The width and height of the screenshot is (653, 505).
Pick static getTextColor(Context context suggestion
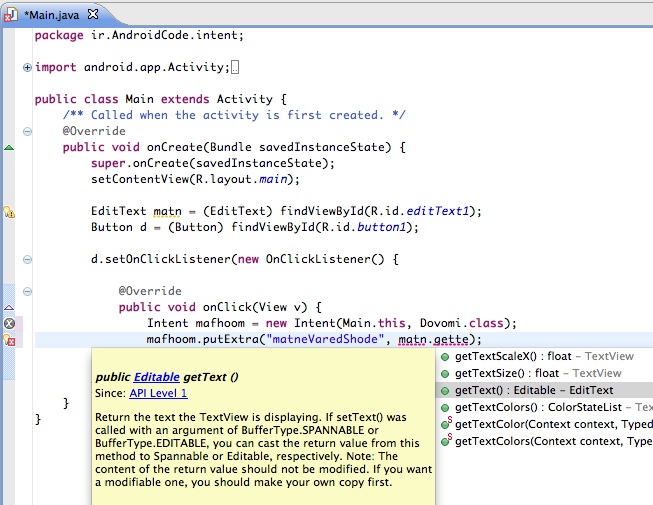[550, 424]
